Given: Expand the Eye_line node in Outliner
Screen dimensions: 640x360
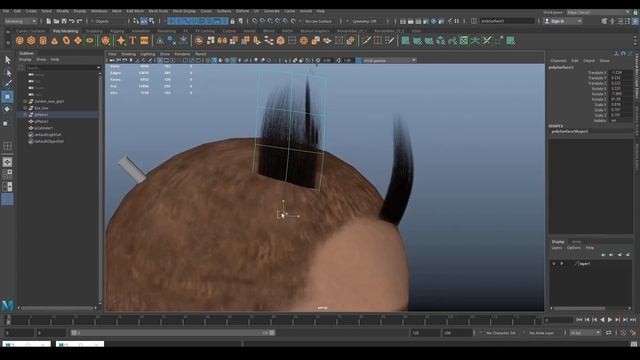Looking at the screenshot, I should [x=25, y=108].
